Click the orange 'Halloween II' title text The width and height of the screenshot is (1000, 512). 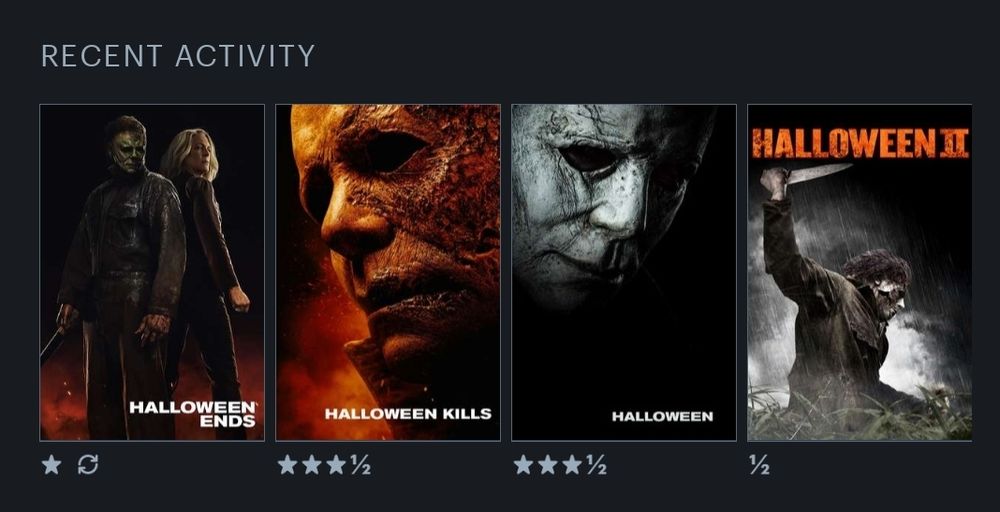point(860,143)
